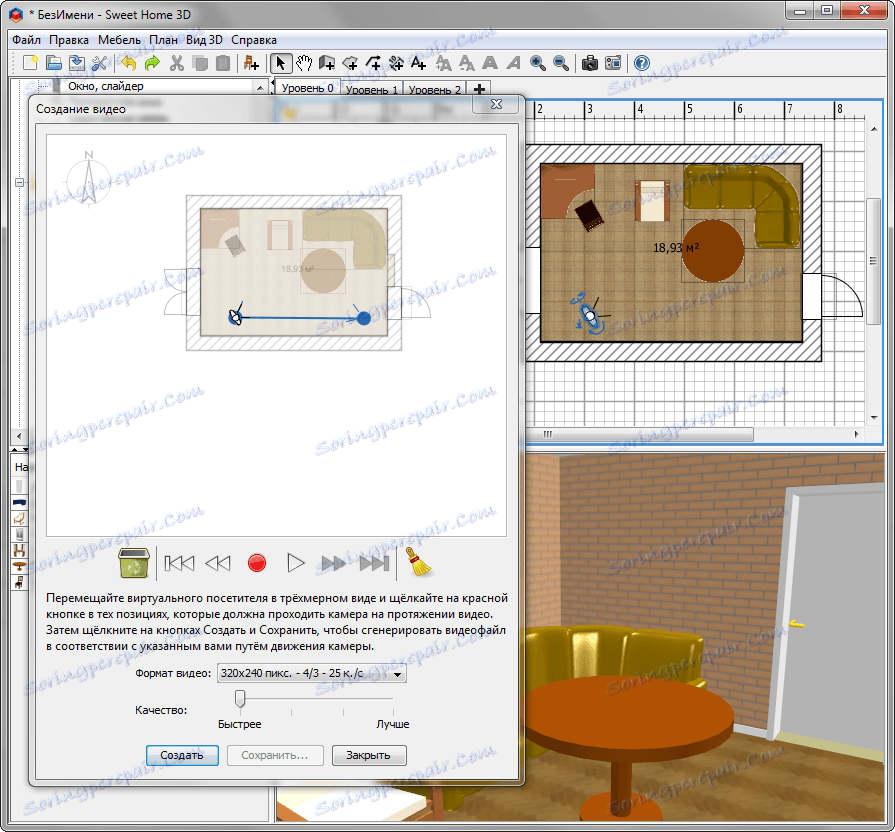The width and height of the screenshot is (895, 832).
Task: Click the Закрыть button
Action: [x=368, y=755]
